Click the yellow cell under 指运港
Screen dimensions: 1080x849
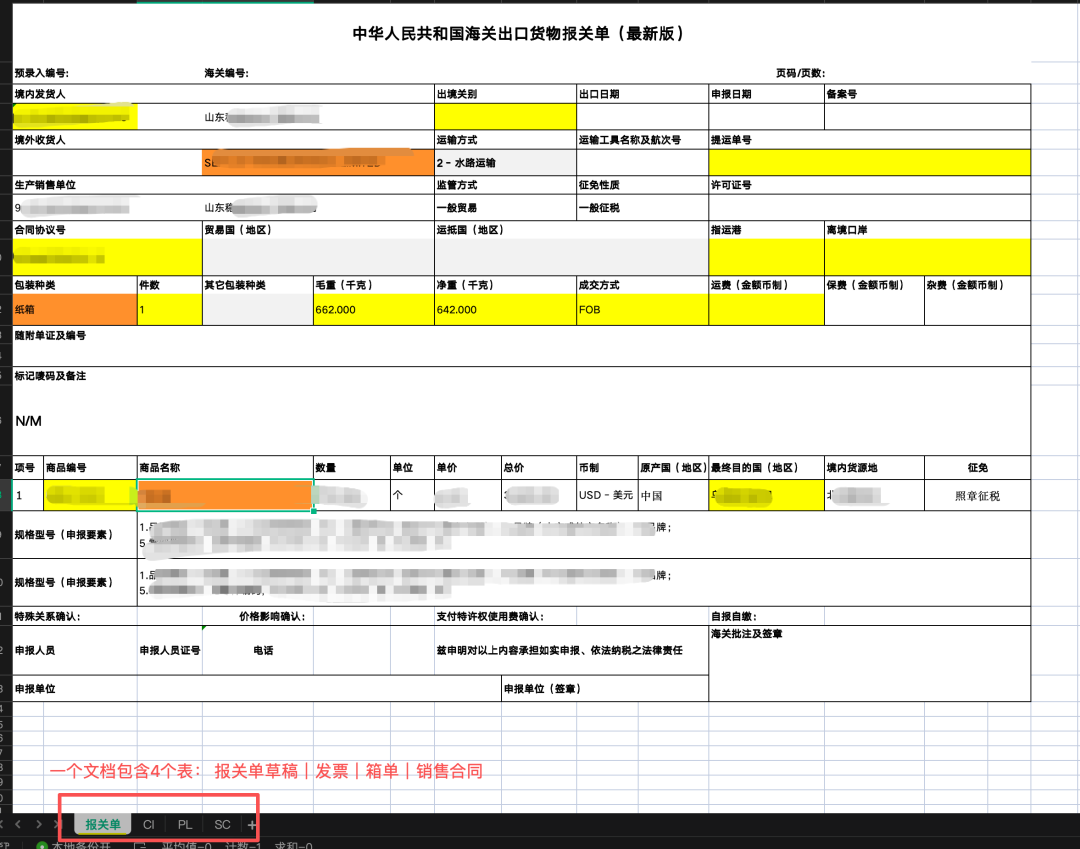[767, 258]
